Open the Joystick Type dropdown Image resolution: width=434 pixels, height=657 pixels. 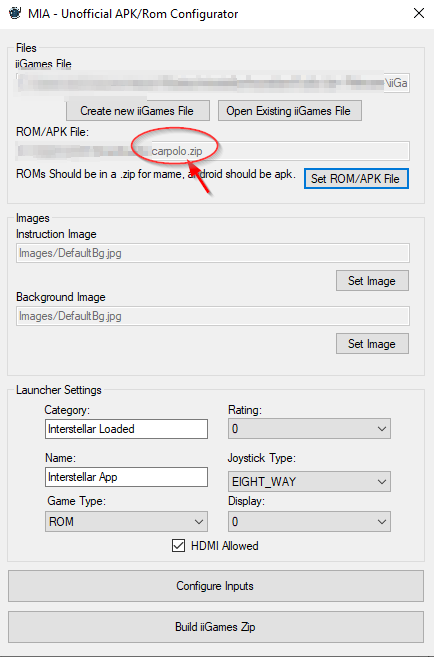309,481
